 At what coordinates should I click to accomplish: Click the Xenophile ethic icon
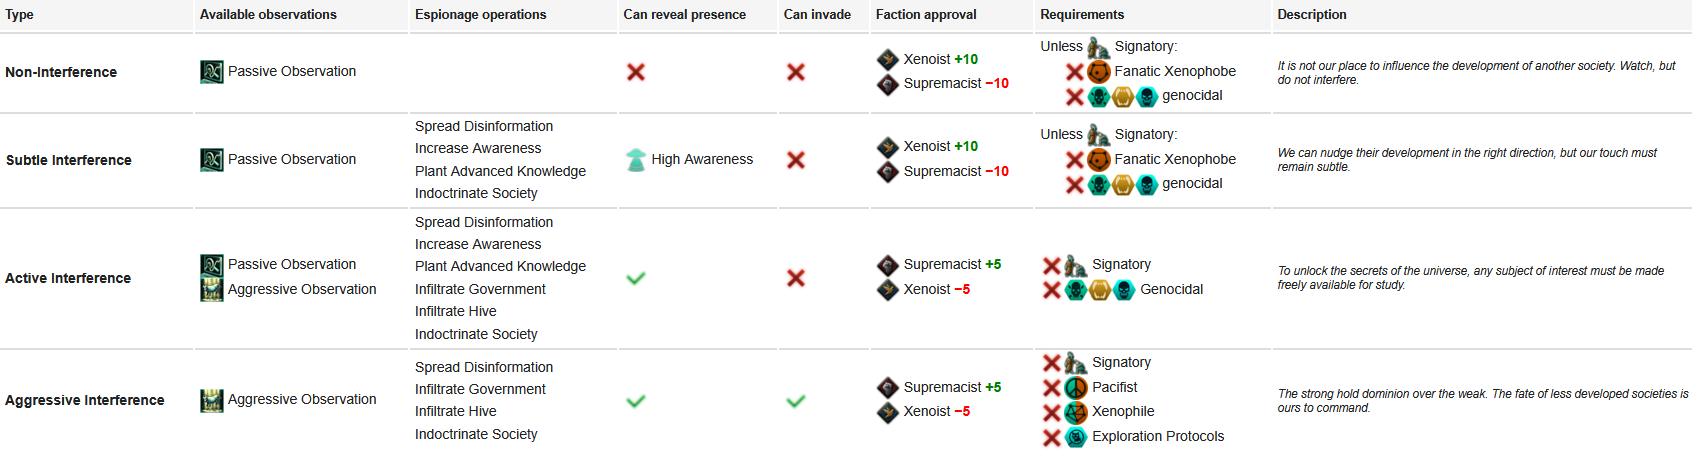(x=1076, y=412)
